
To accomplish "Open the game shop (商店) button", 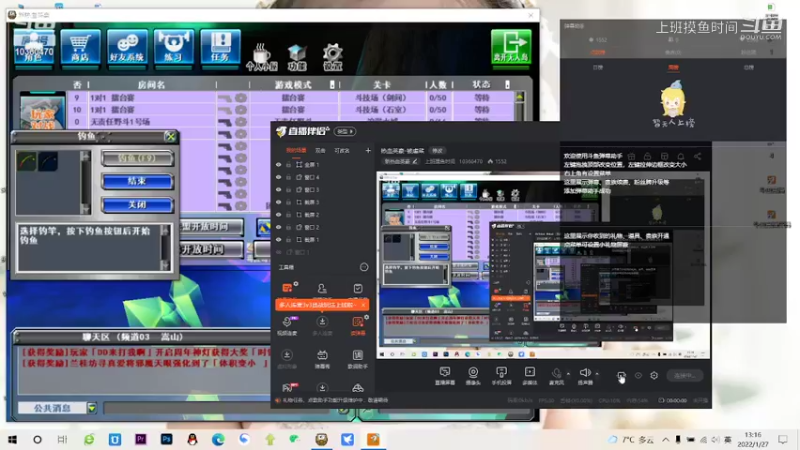I will pyautogui.click(x=80, y=47).
